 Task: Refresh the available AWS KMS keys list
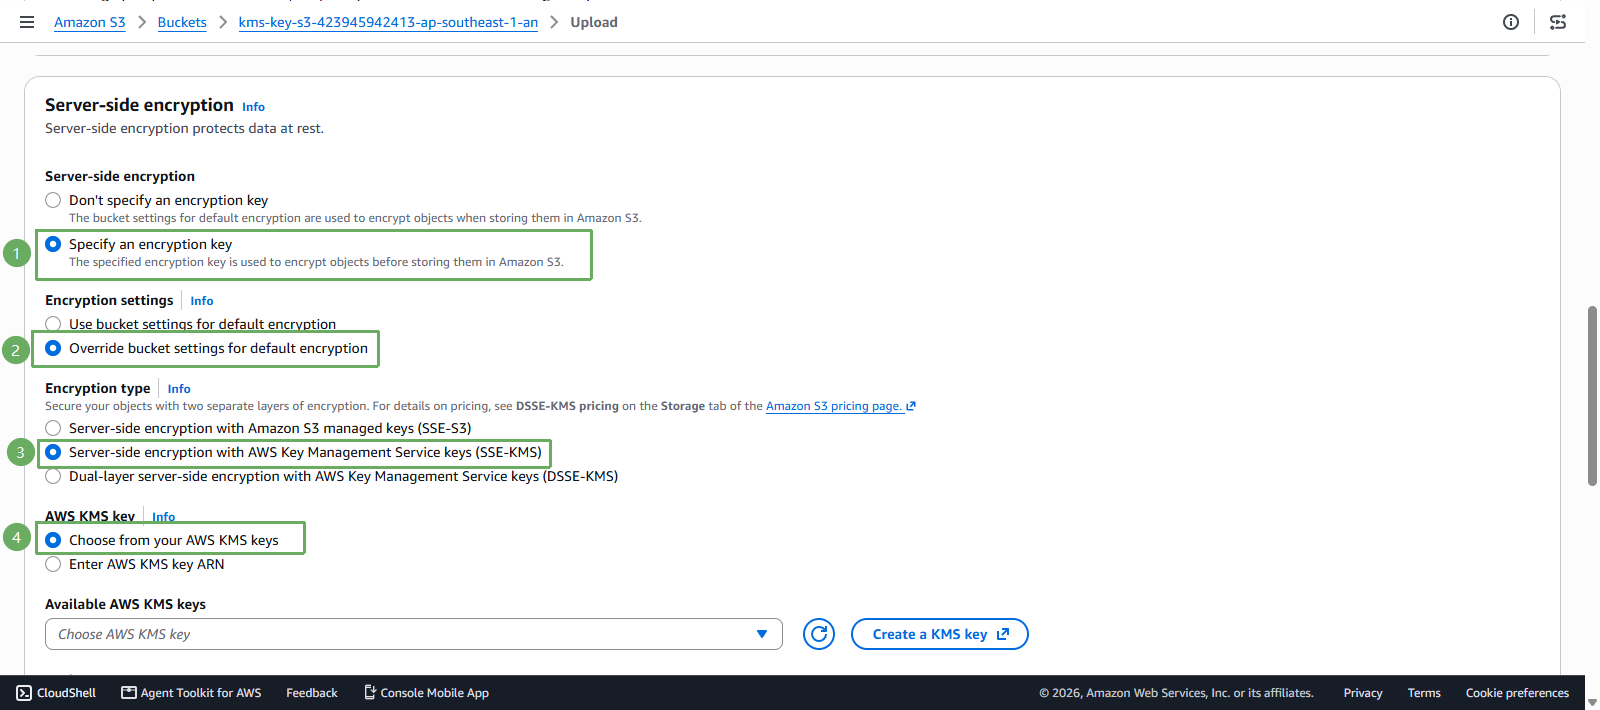click(x=819, y=634)
